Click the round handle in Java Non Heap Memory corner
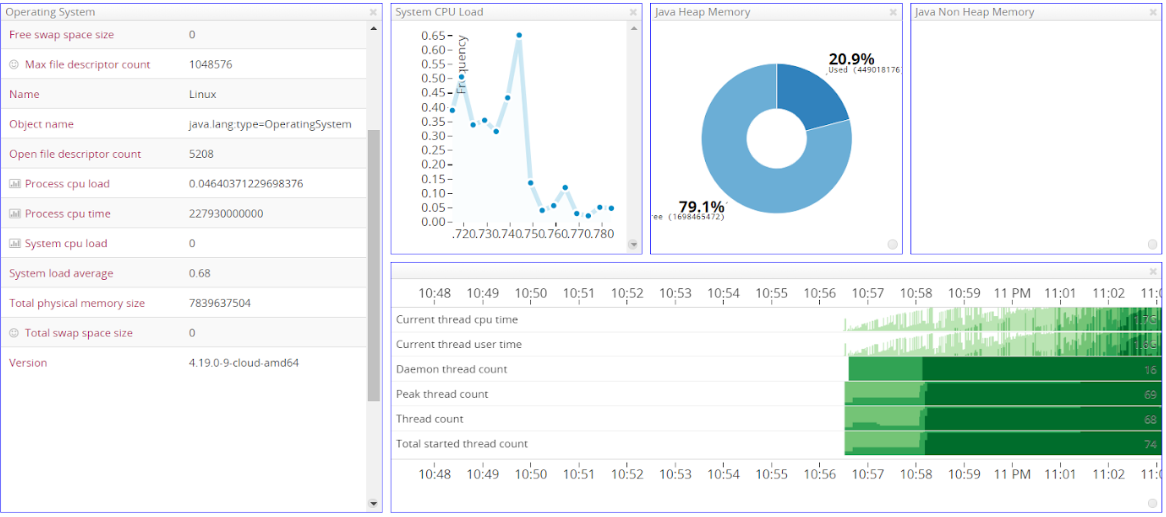The width and height of the screenshot is (1166, 517). [x=1152, y=244]
